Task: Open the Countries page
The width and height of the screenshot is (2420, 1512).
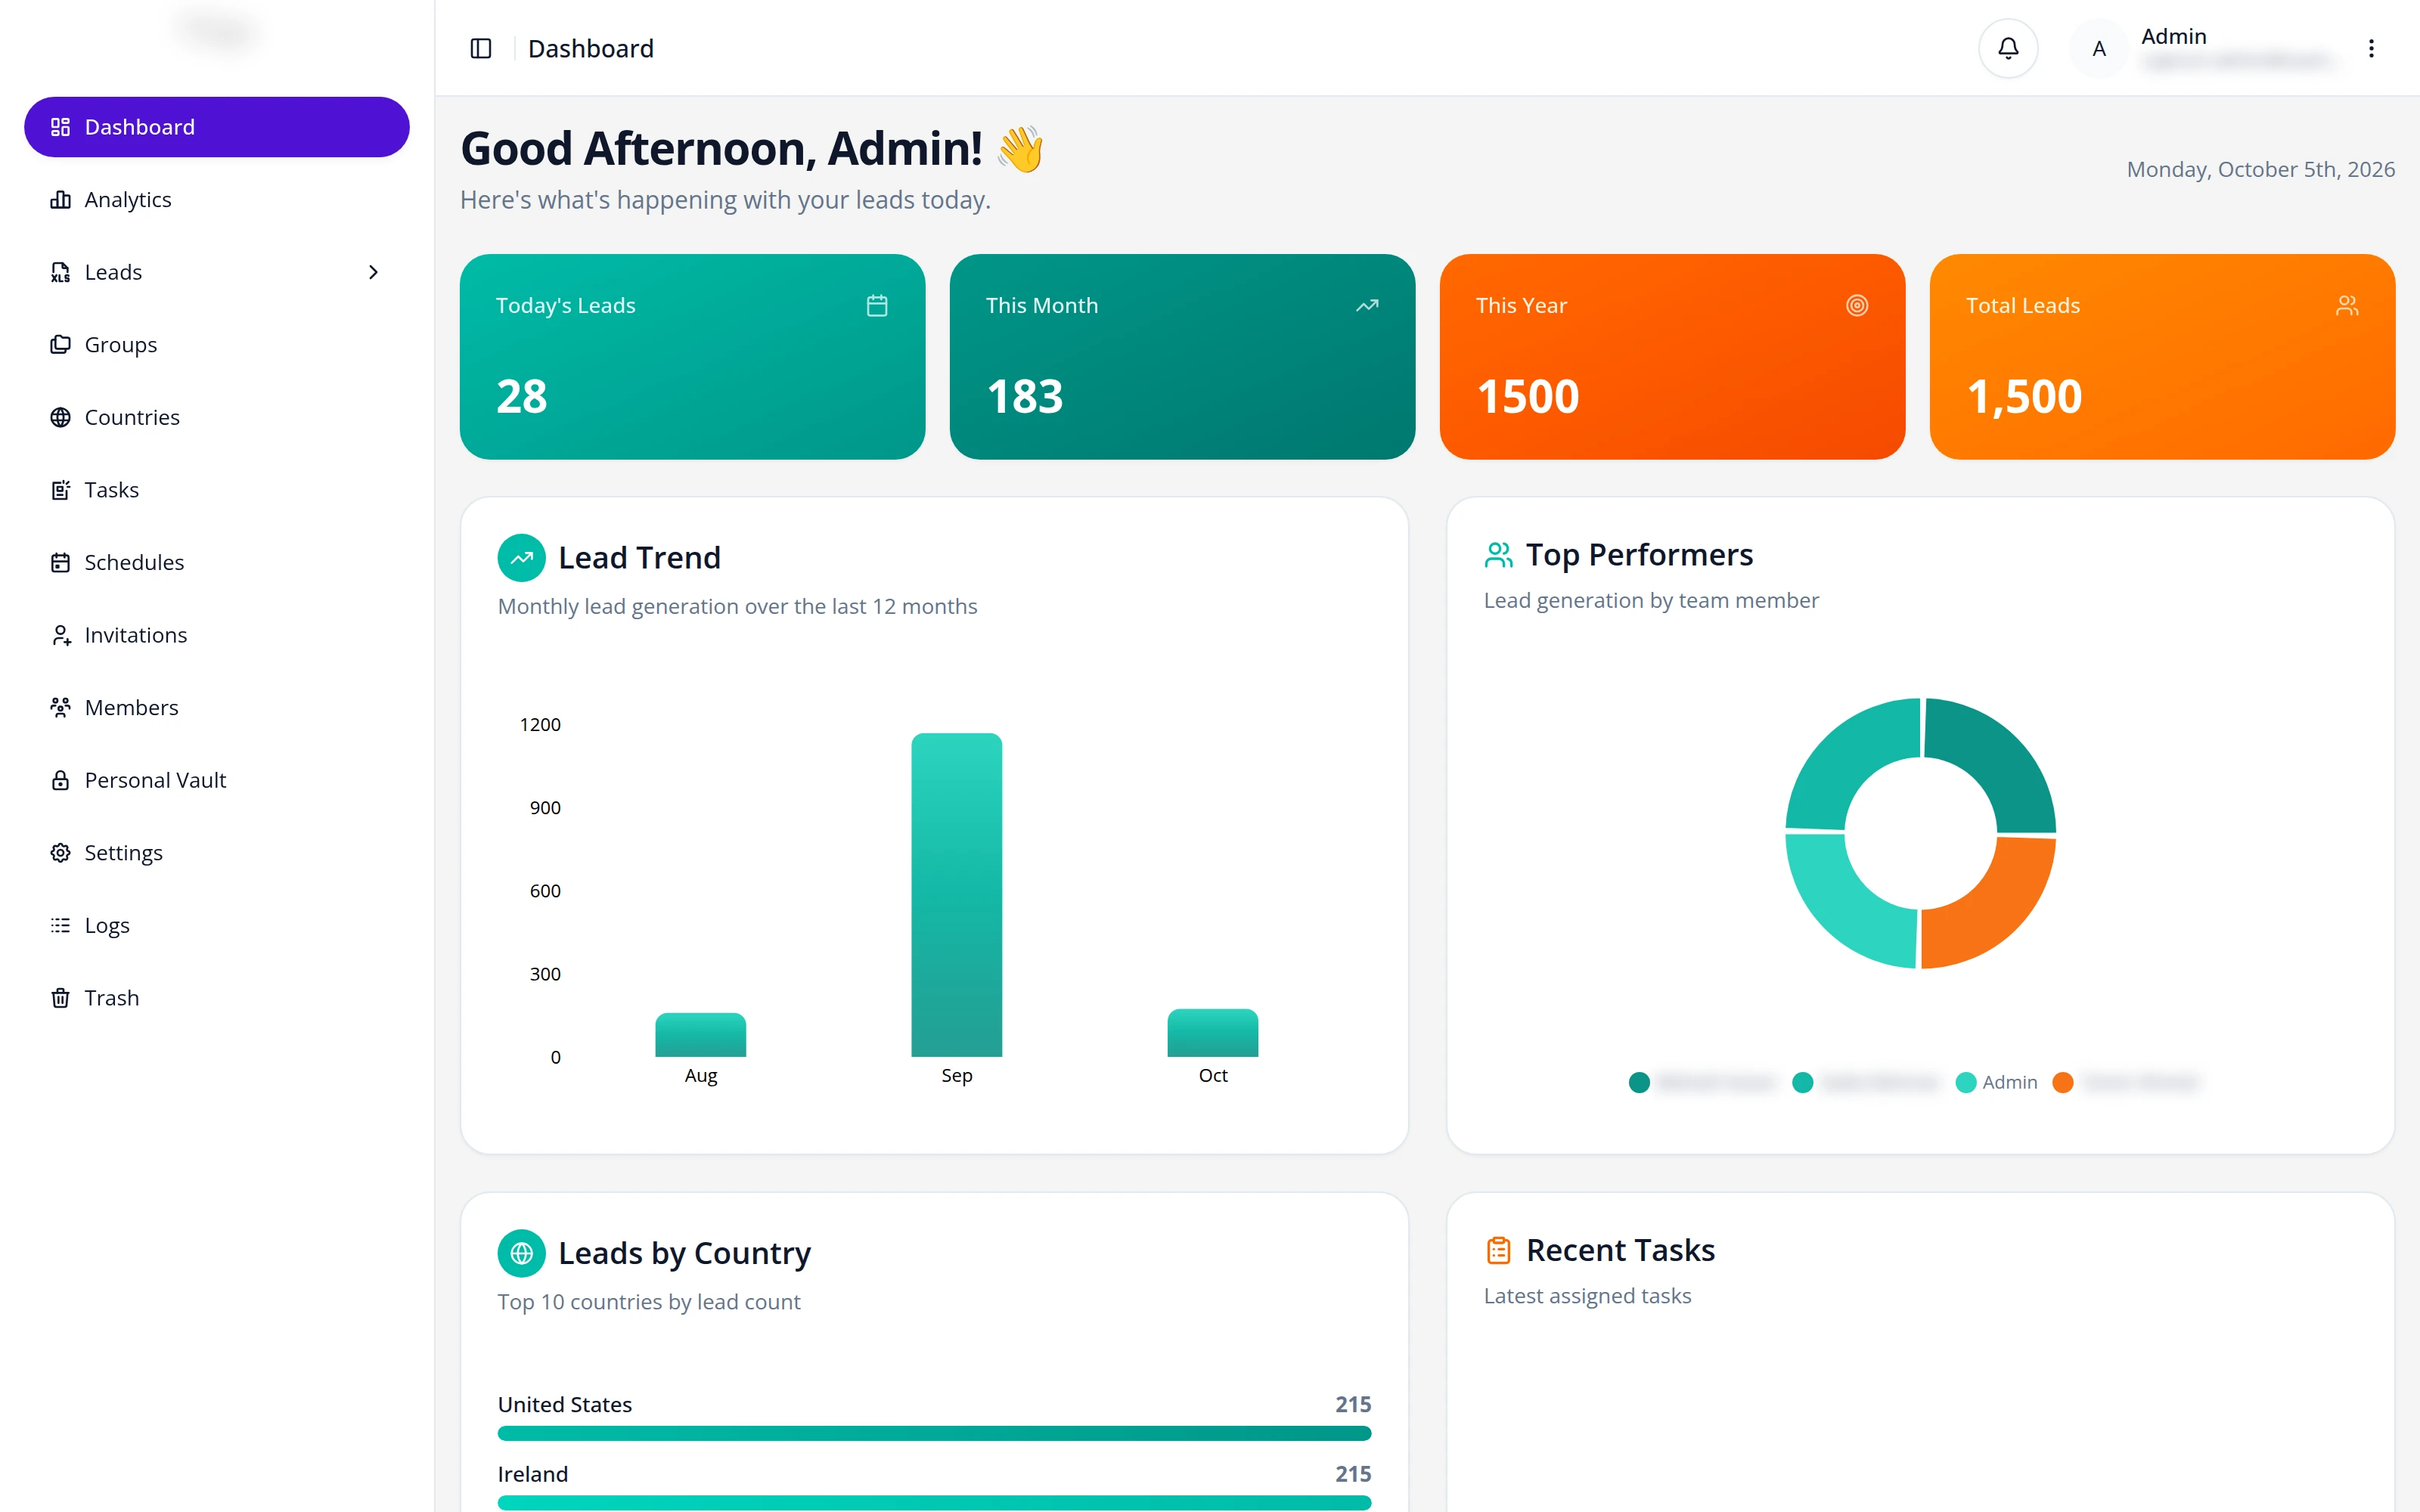Action: click(217, 417)
